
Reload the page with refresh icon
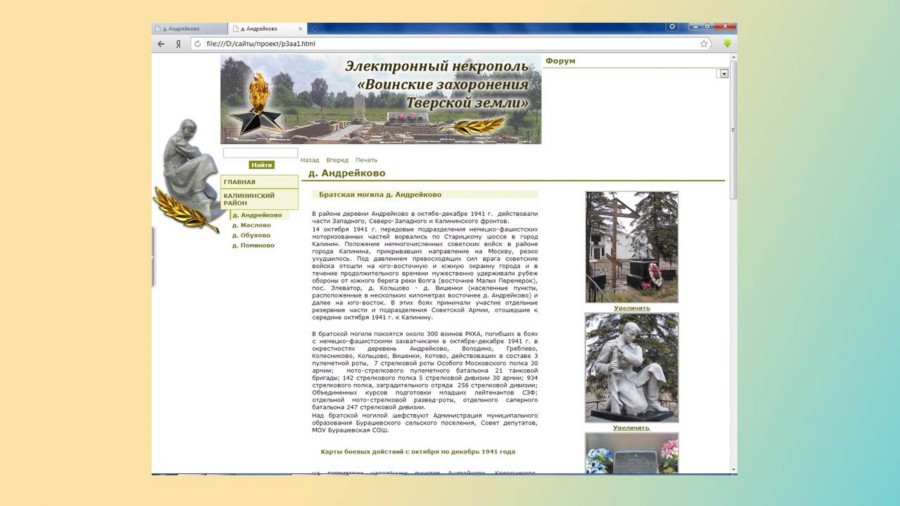(x=197, y=44)
